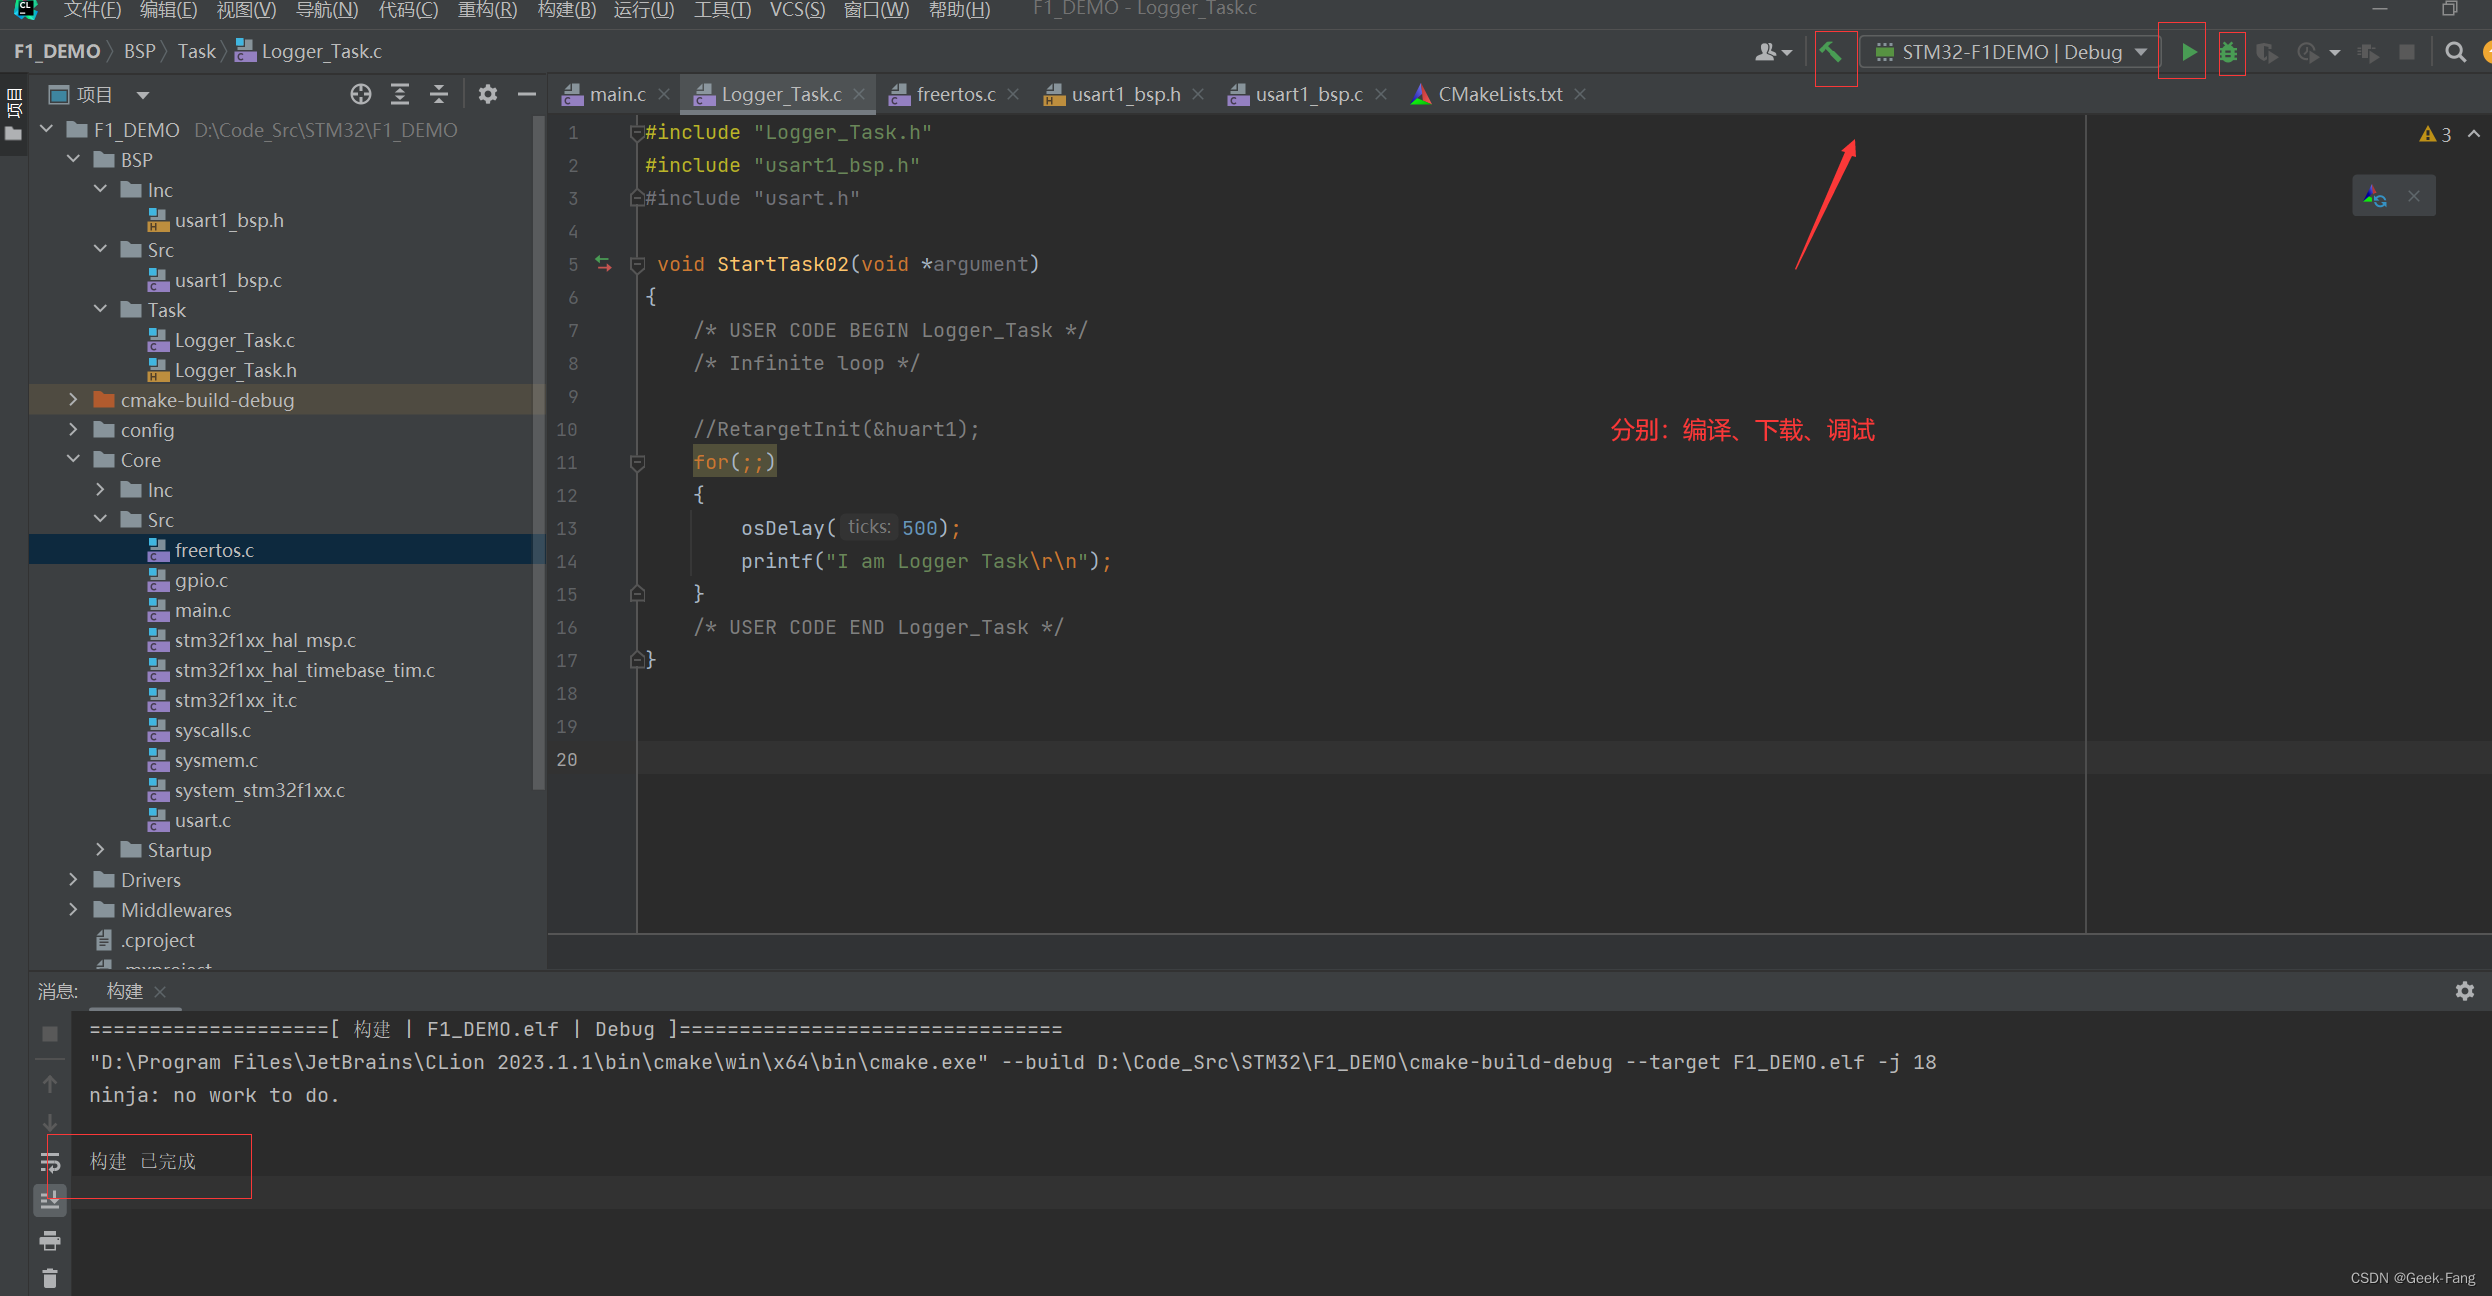
Task: Click Select Opened File crosshair icon
Action: pyautogui.click(x=361, y=94)
